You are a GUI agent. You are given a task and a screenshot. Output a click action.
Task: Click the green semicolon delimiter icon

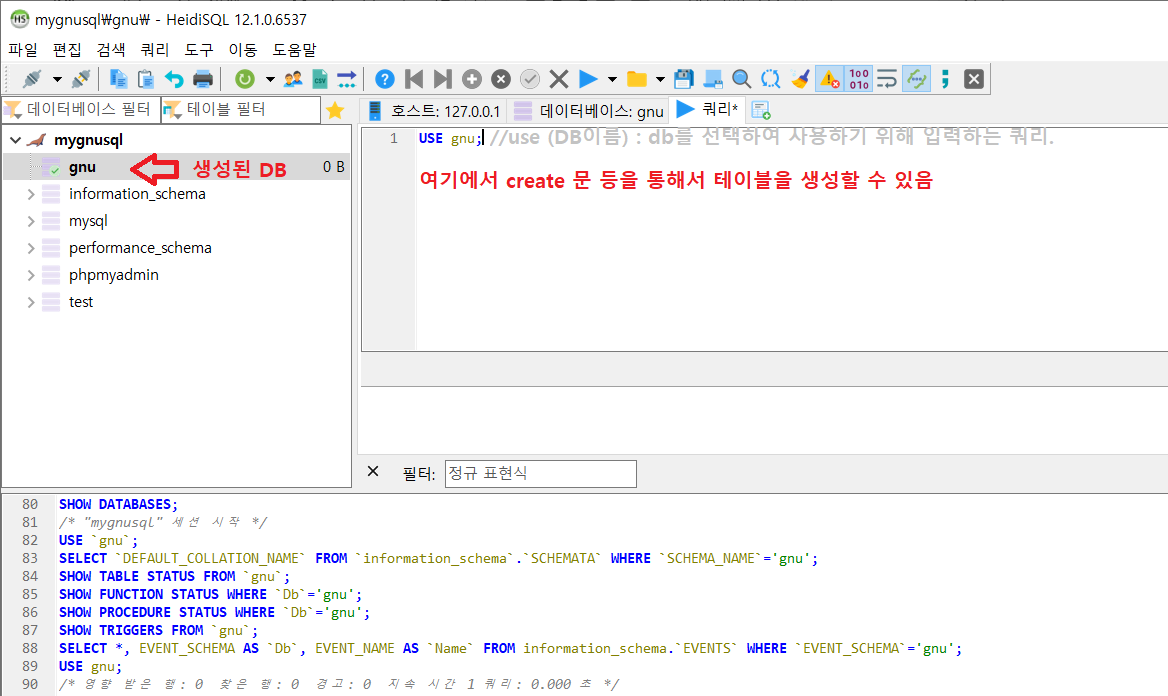pyautogui.click(x=945, y=79)
